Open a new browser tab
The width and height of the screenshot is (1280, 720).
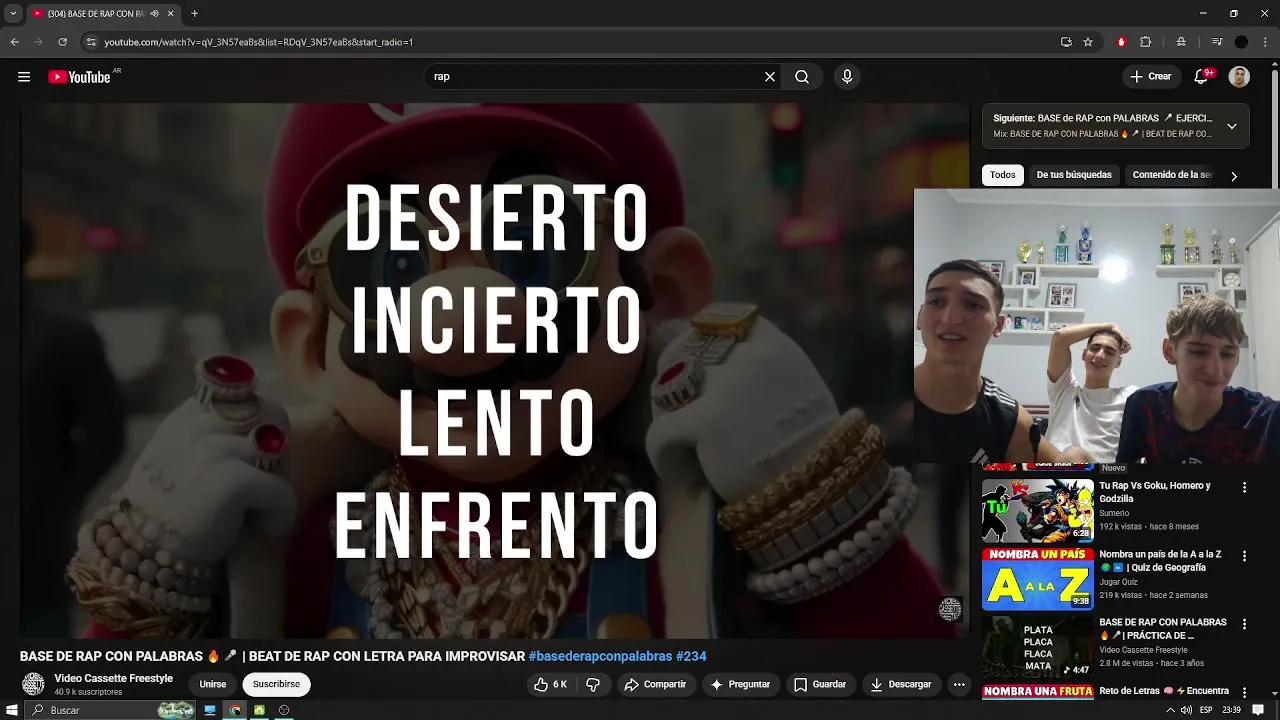pos(194,14)
